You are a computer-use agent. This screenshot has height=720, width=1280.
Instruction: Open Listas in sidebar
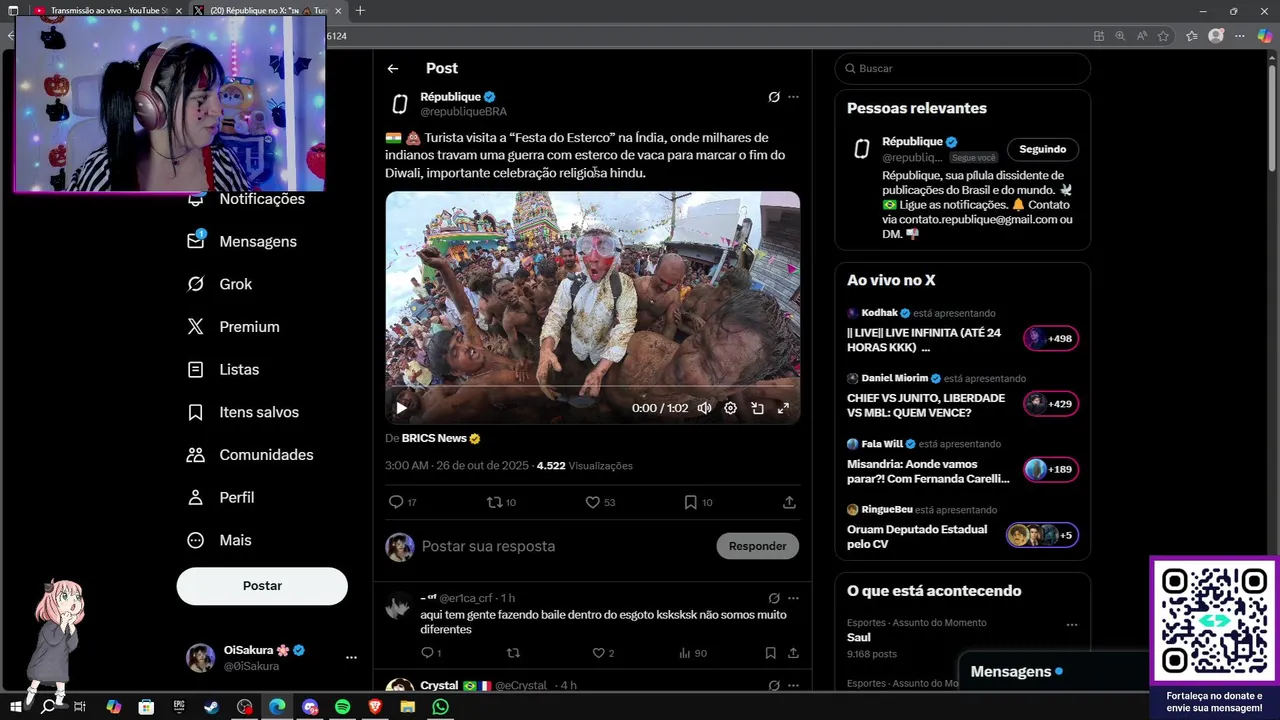(224, 369)
